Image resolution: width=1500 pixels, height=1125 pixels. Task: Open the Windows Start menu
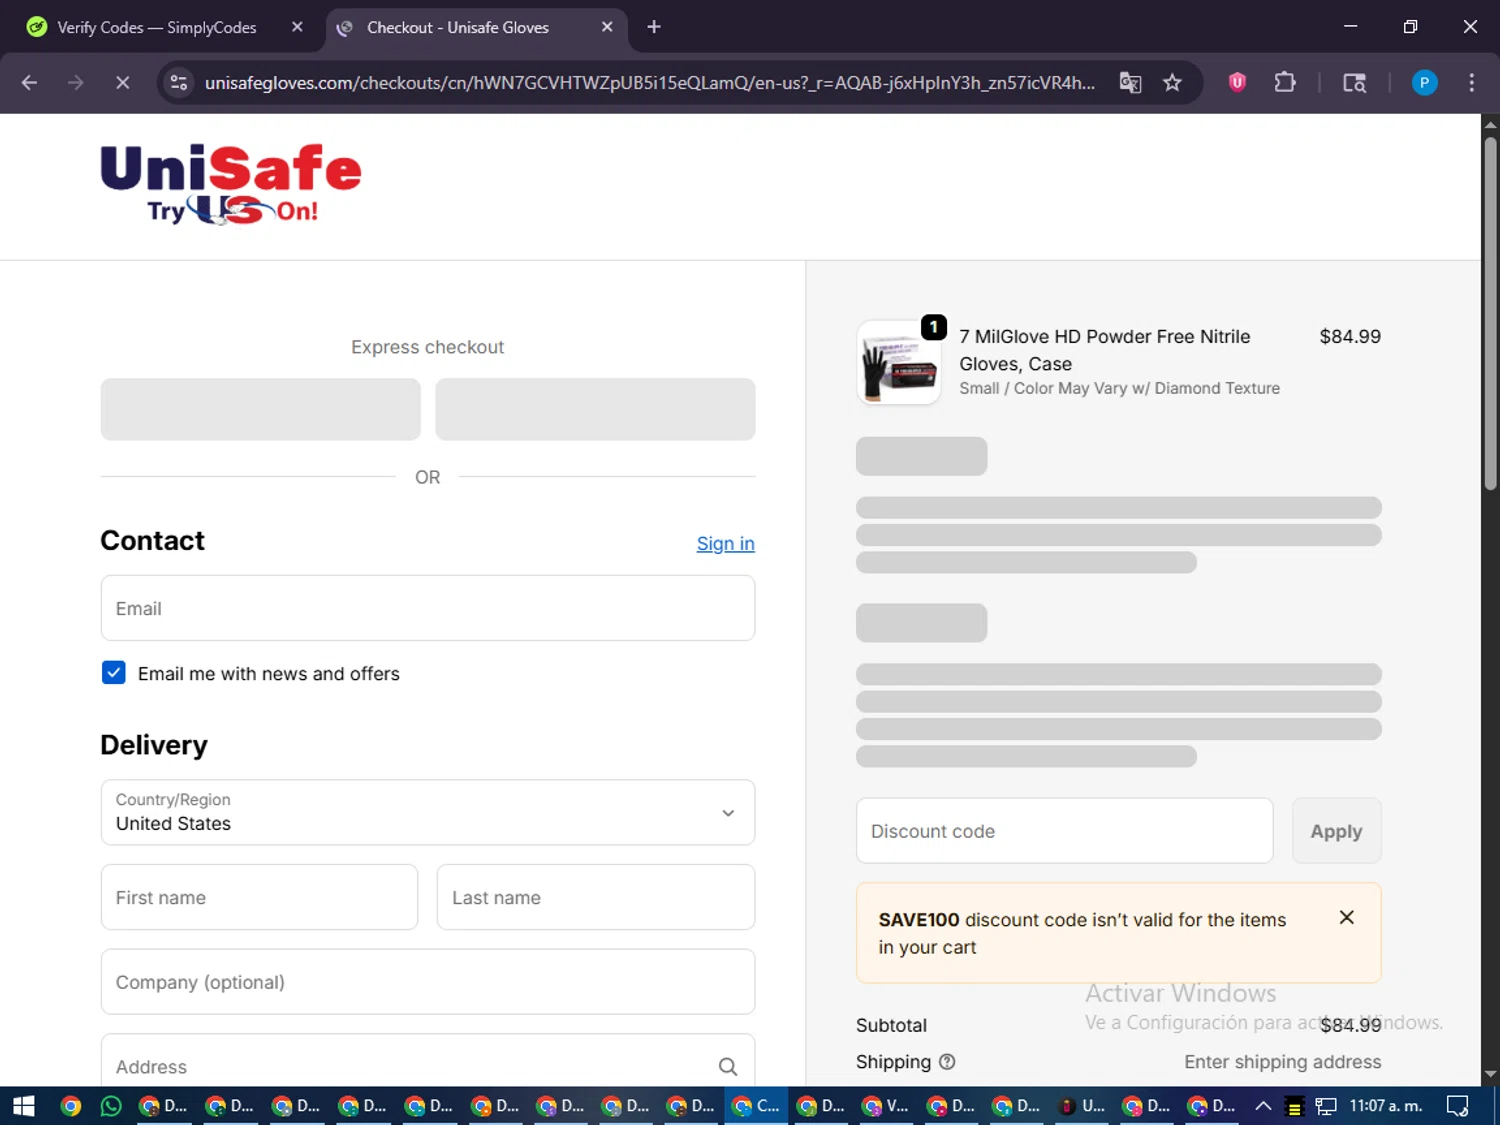click(24, 1106)
